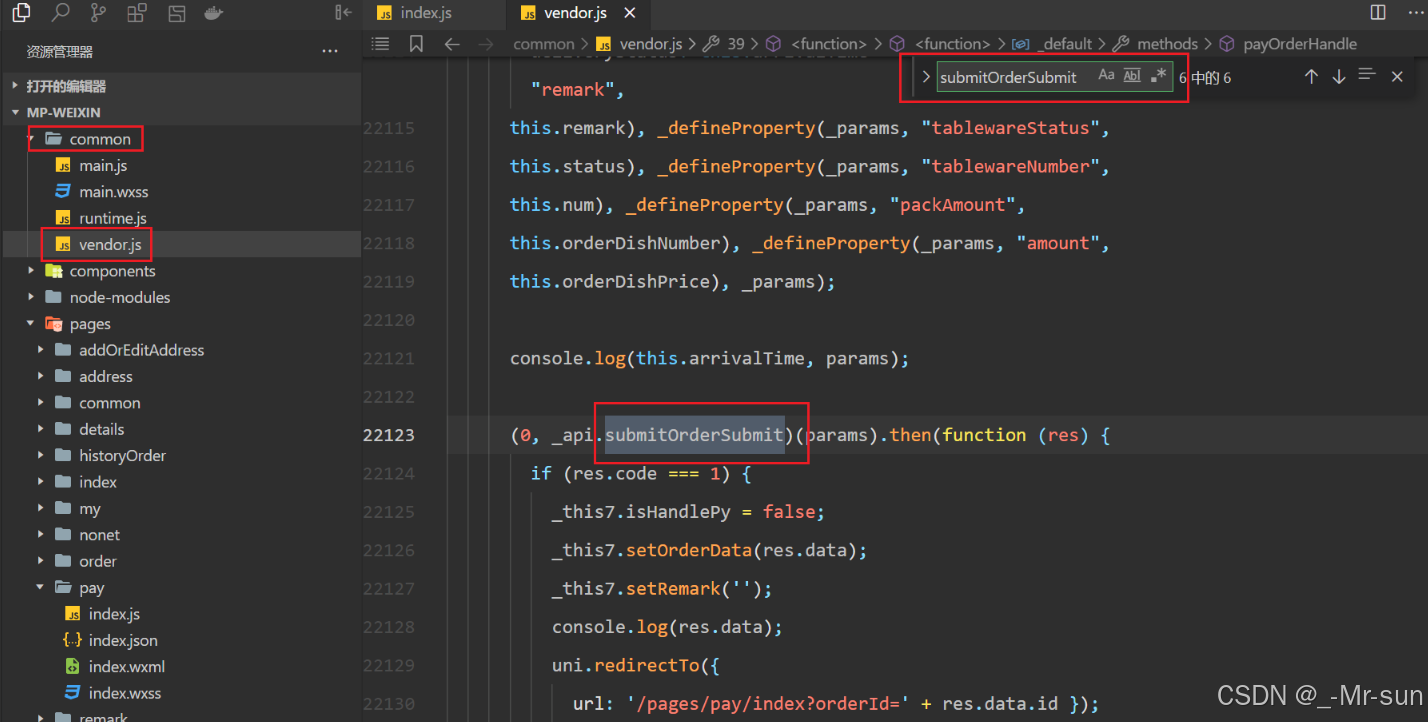Toggle the bookmark icon in breadcrumb bar

click(416, 44)
